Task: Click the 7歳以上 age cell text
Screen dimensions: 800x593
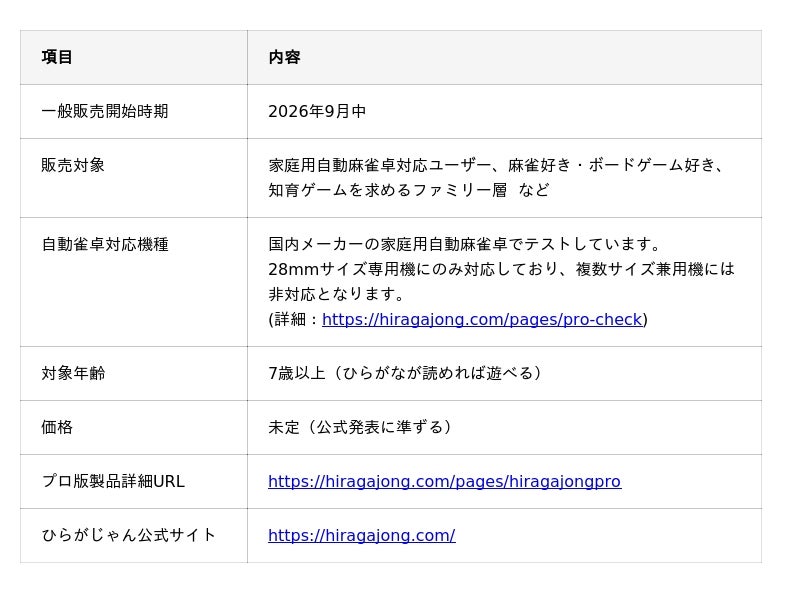Action: click(x=405, y=374)
